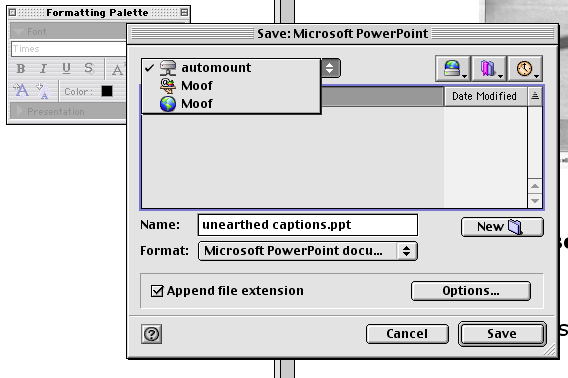This screenshot has width=568, height=378.
Task: Toggle Italic in the Formatting Palette
Action: click(x=43, y=68)
